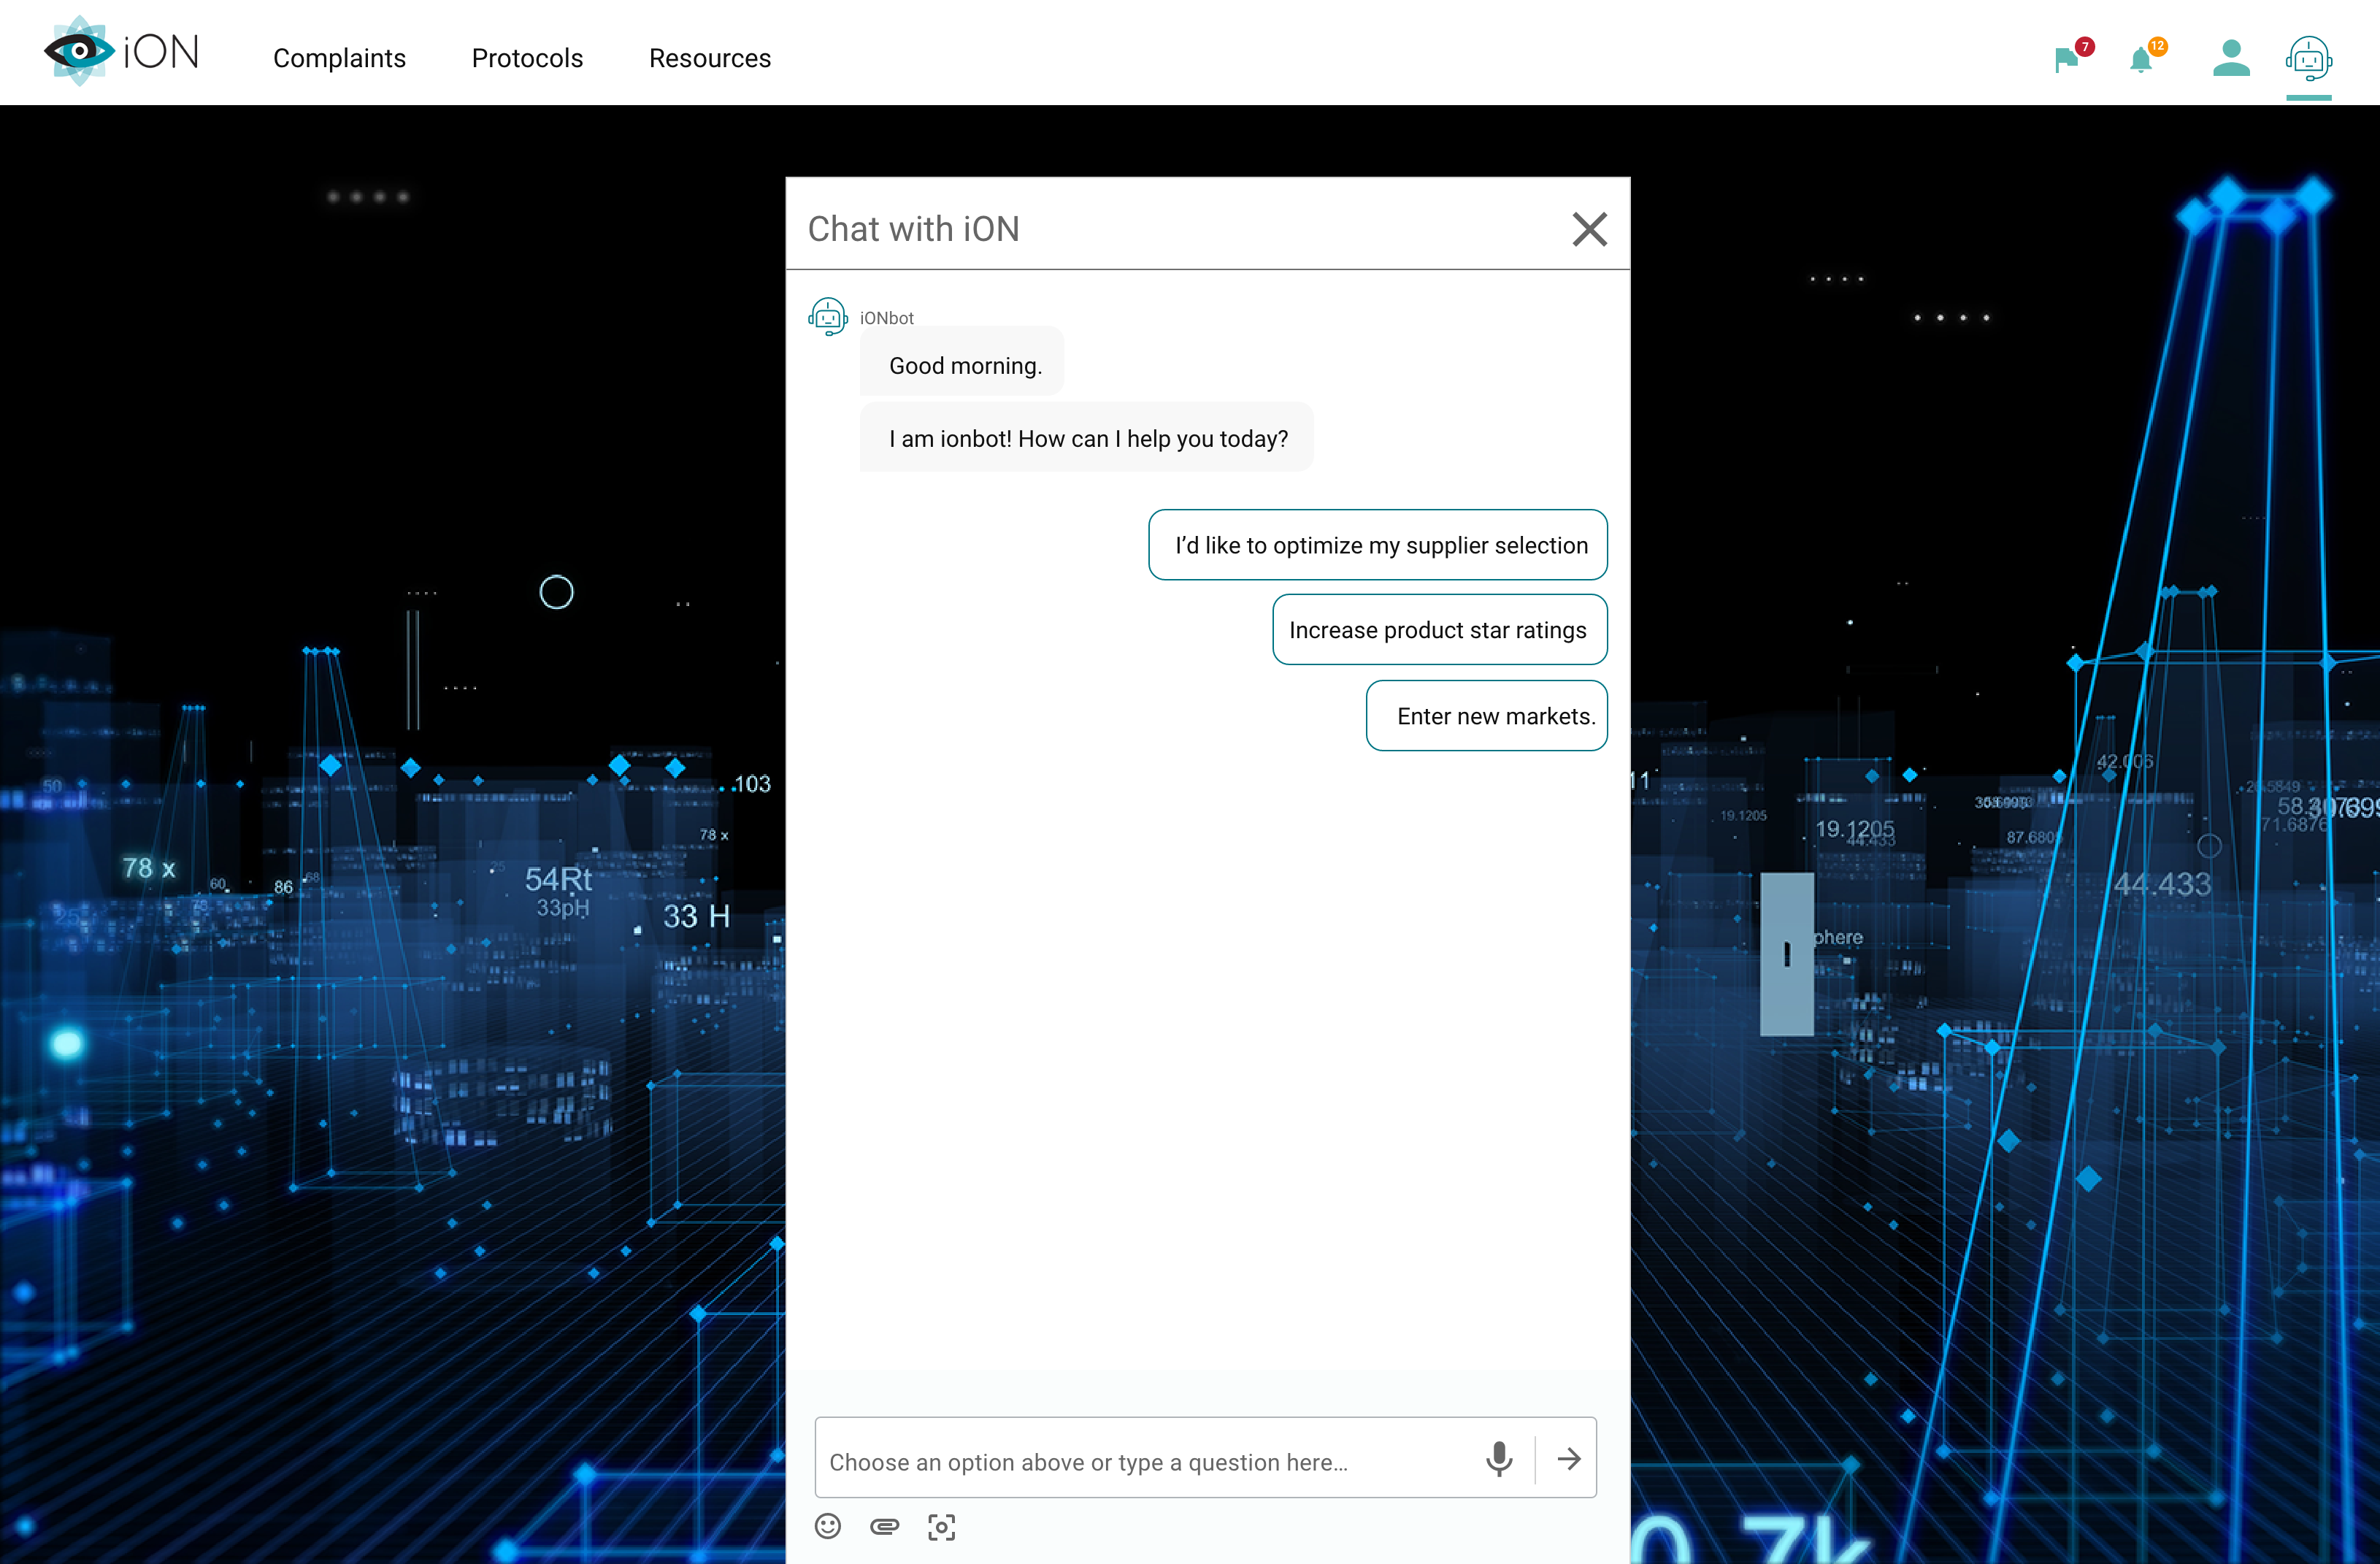The width and height of the screenshot is (2380, 1564).
Task: Open the Protocols menu
Action: click(x=527, y=58)
